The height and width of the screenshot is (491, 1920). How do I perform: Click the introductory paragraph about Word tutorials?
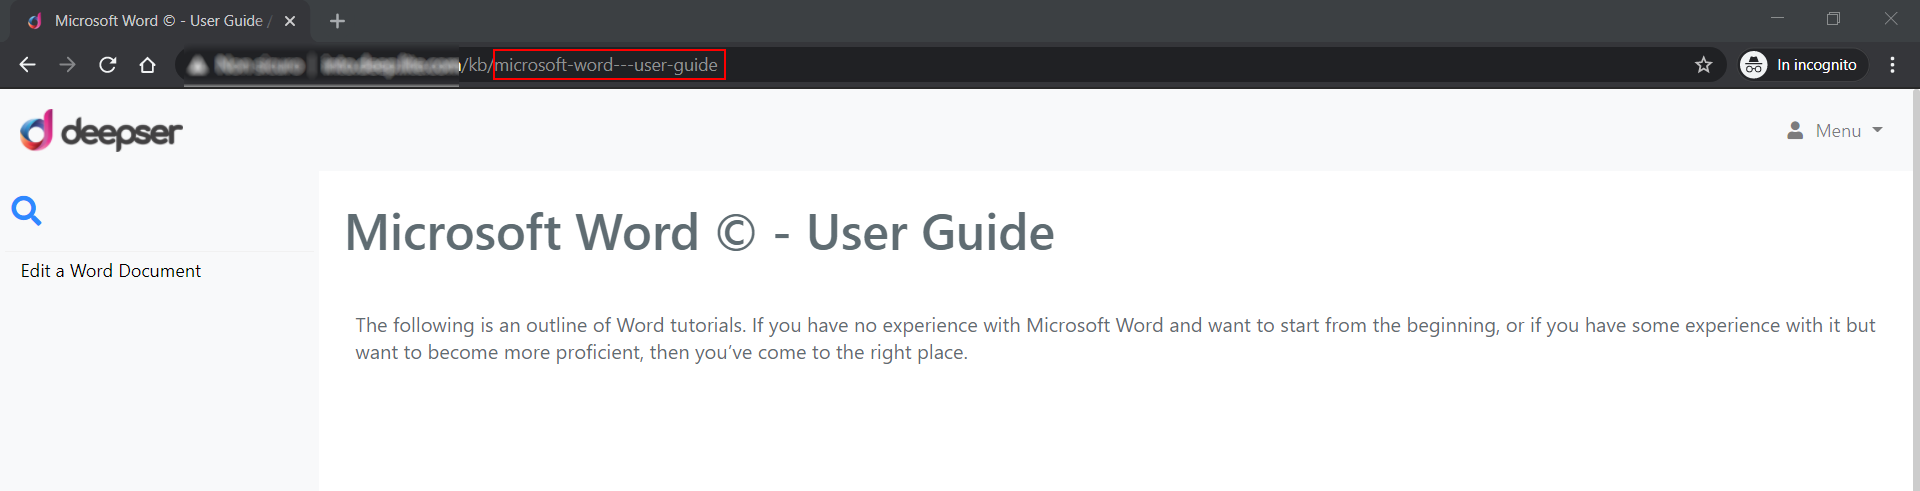pos(1115,339)
